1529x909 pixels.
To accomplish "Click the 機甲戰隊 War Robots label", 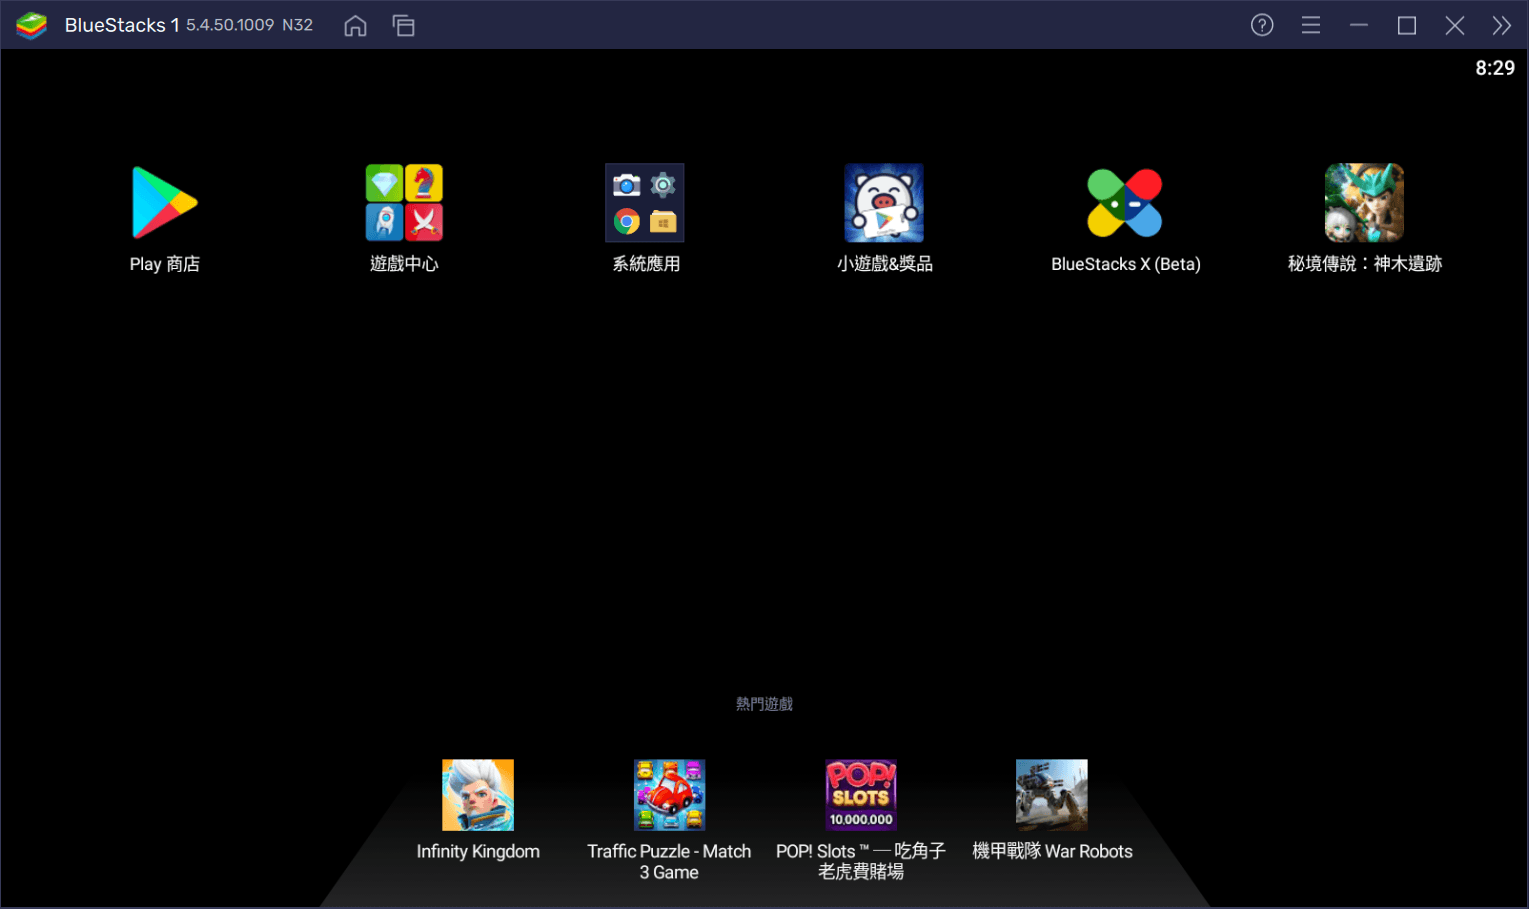I will 1052,851.
